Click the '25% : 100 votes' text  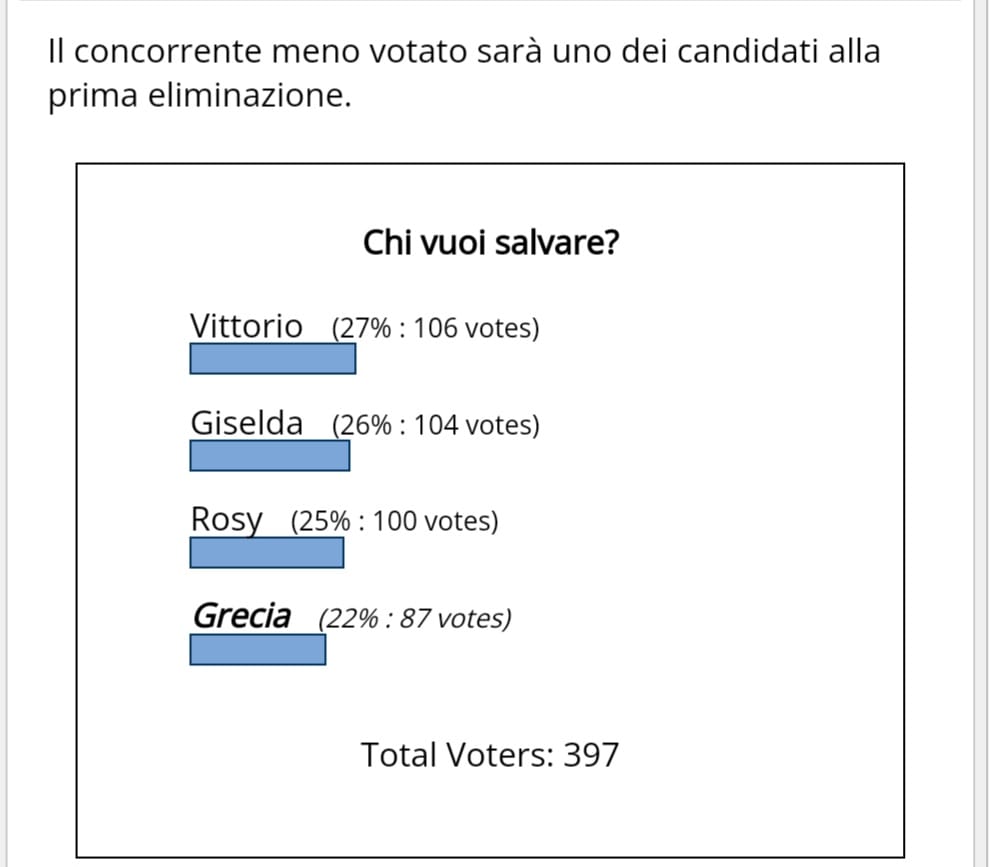395,521
